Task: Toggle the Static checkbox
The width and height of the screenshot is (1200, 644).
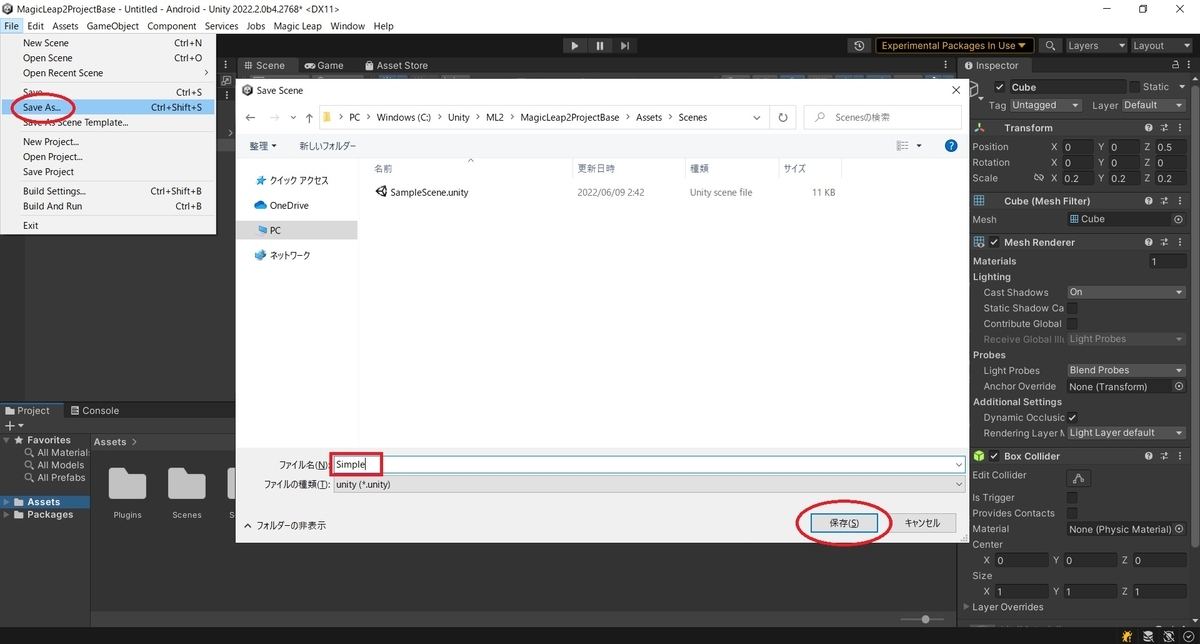Action: point(1134,87)
